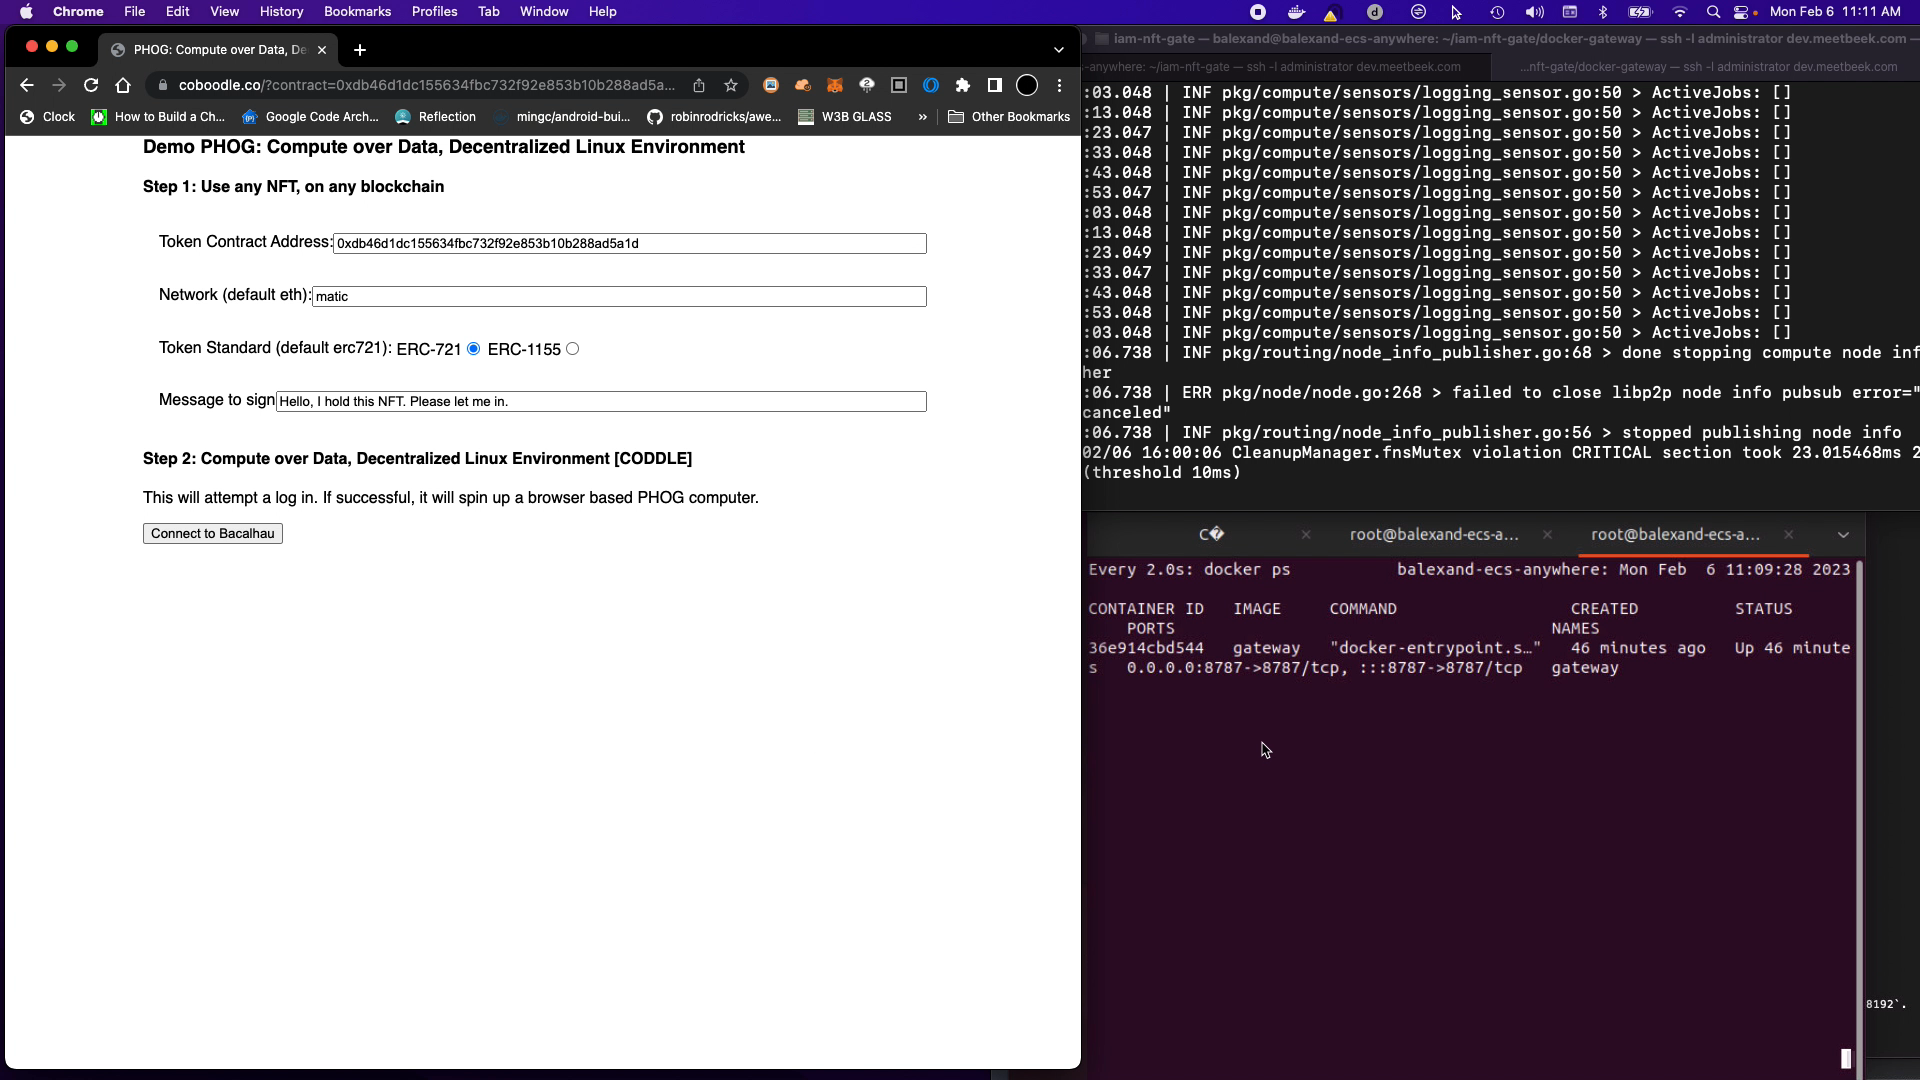This screenshot has height=1080, width=1920.
Task: Open the Time Machine clock icon
Action: pyautogui.click(x=1497, y=12)
